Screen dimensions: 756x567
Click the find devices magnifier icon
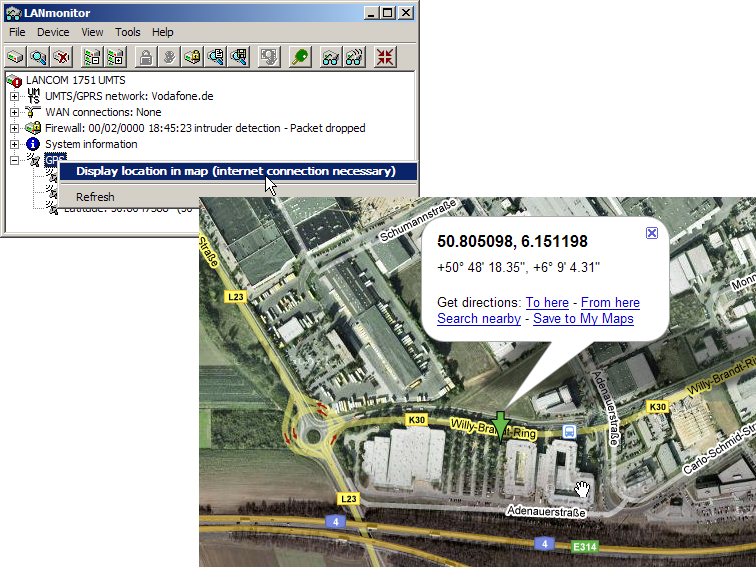(39, 57)
